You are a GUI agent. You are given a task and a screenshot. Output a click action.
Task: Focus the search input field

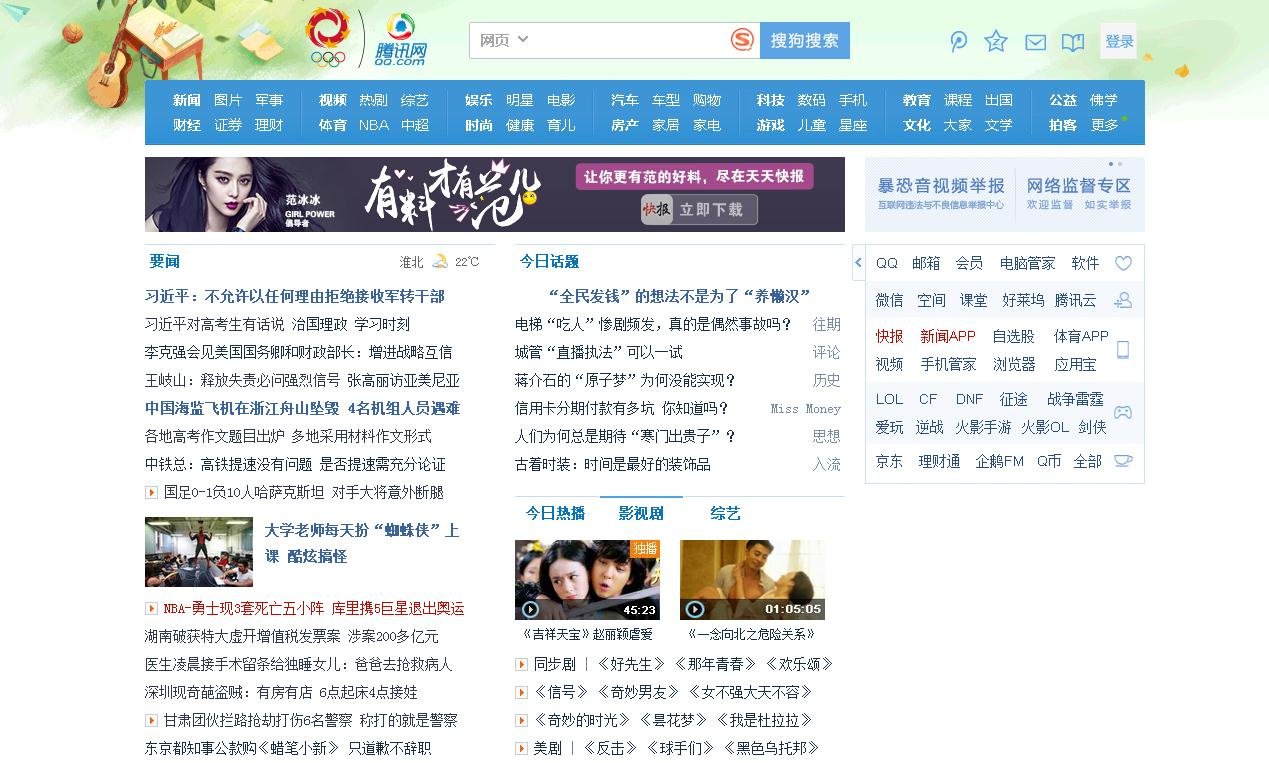630,40
